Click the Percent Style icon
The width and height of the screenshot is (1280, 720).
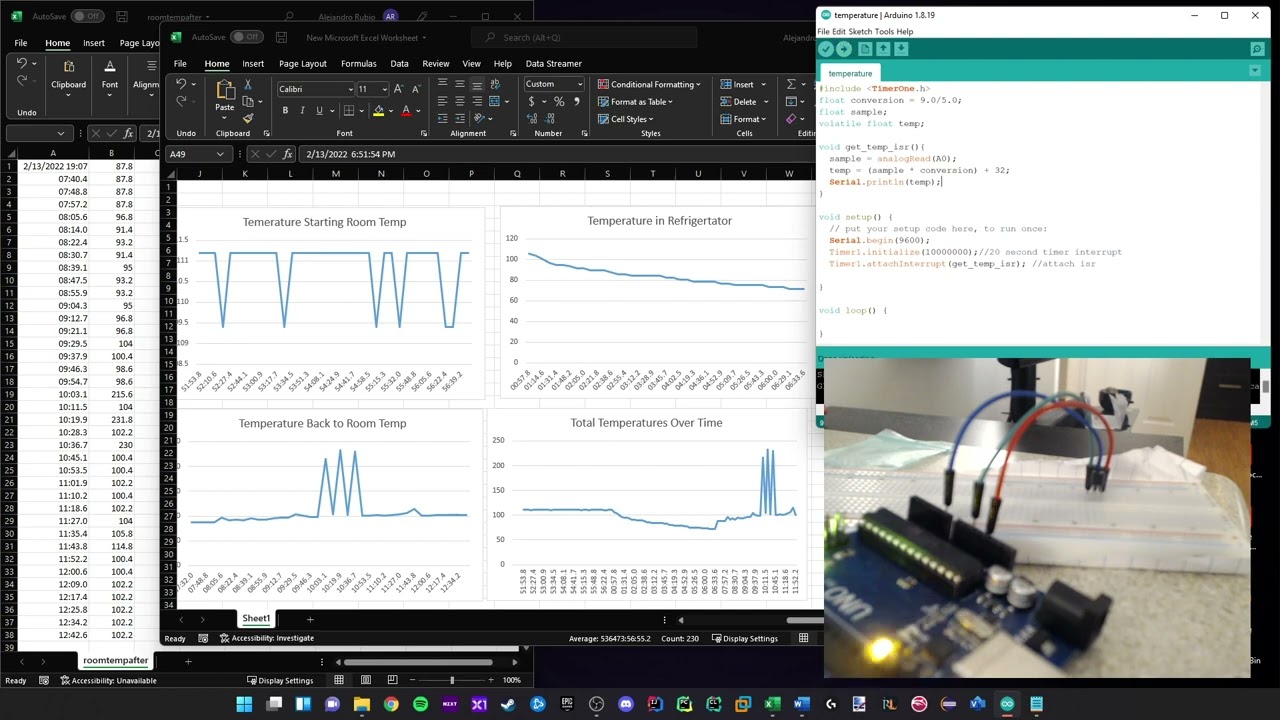(559, 102)
